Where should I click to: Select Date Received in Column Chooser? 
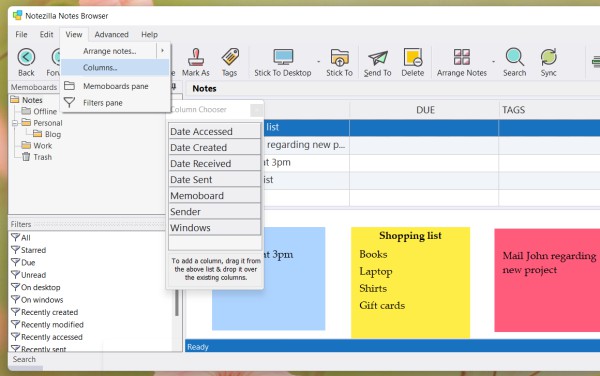point(214,163)
